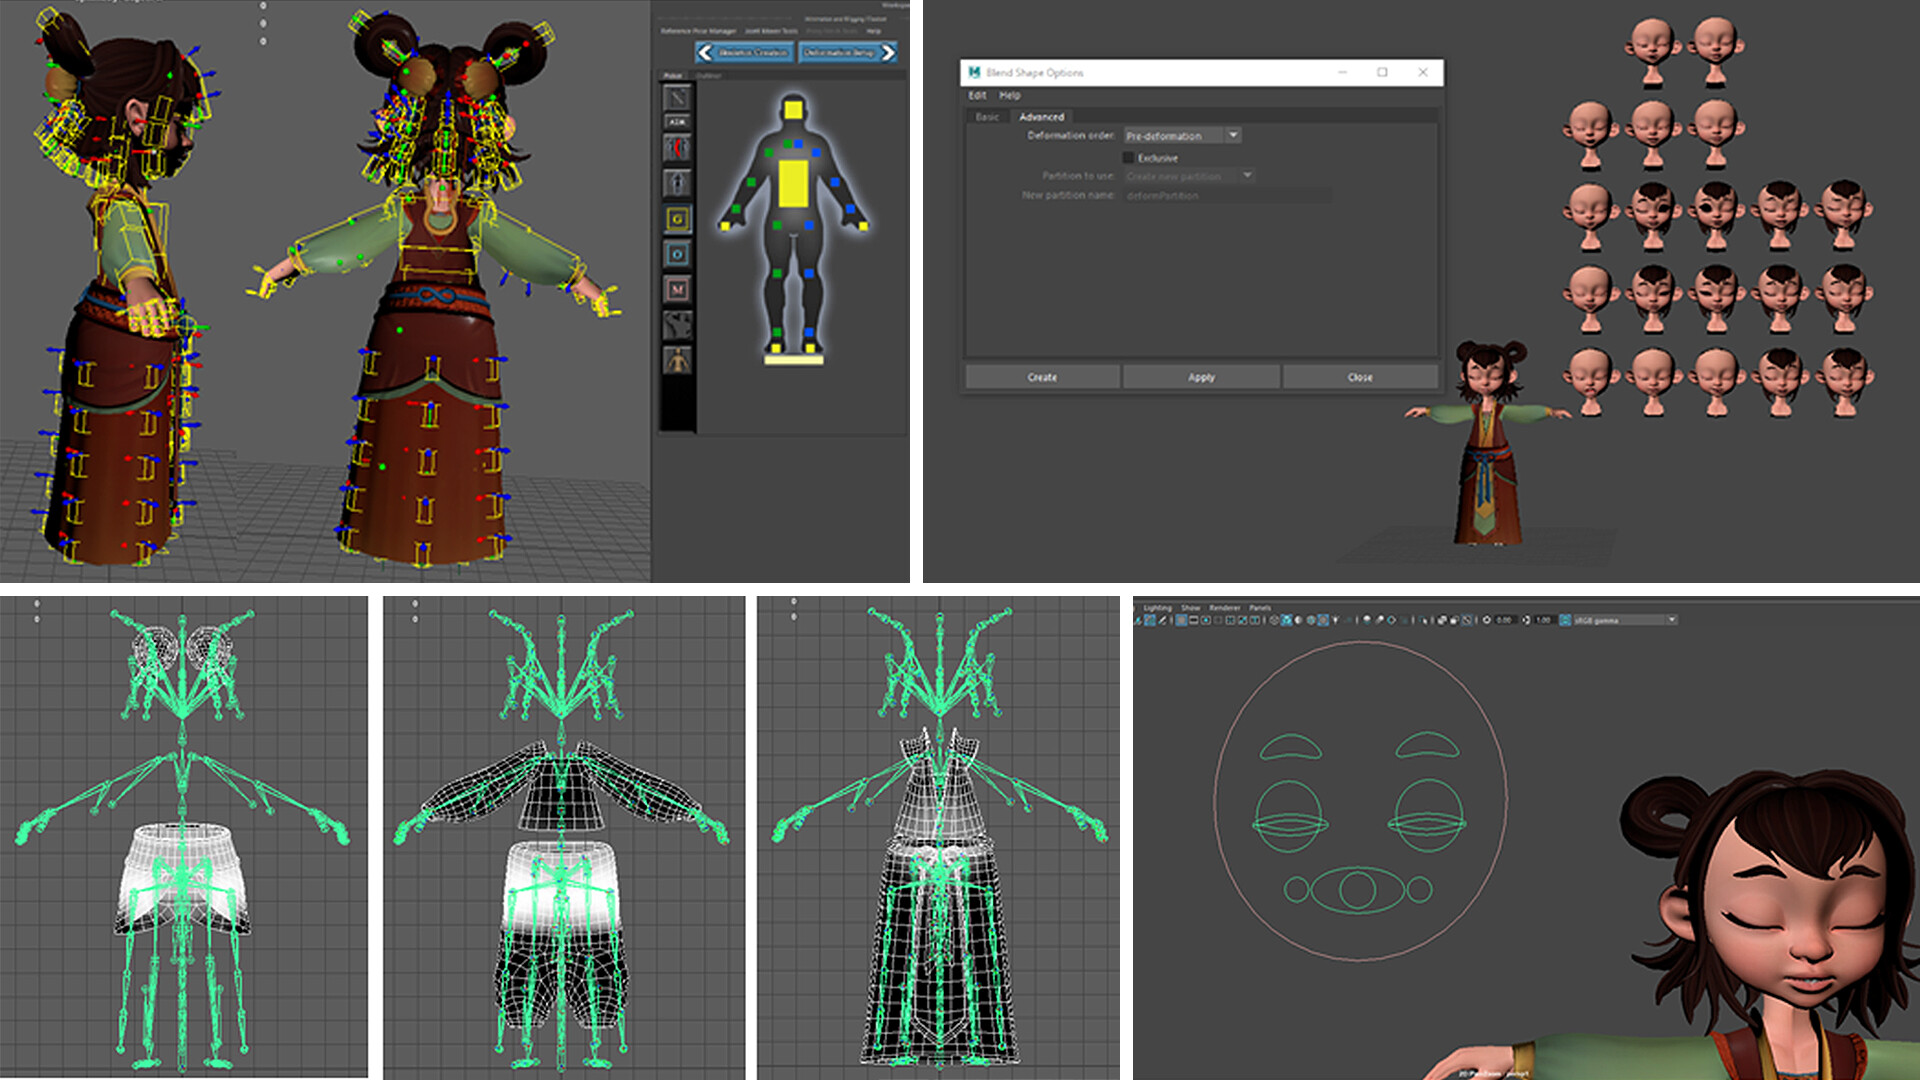Enable the Exclusive checkbox
Screen dimensions: 1920x1080
coord(1128,158)
